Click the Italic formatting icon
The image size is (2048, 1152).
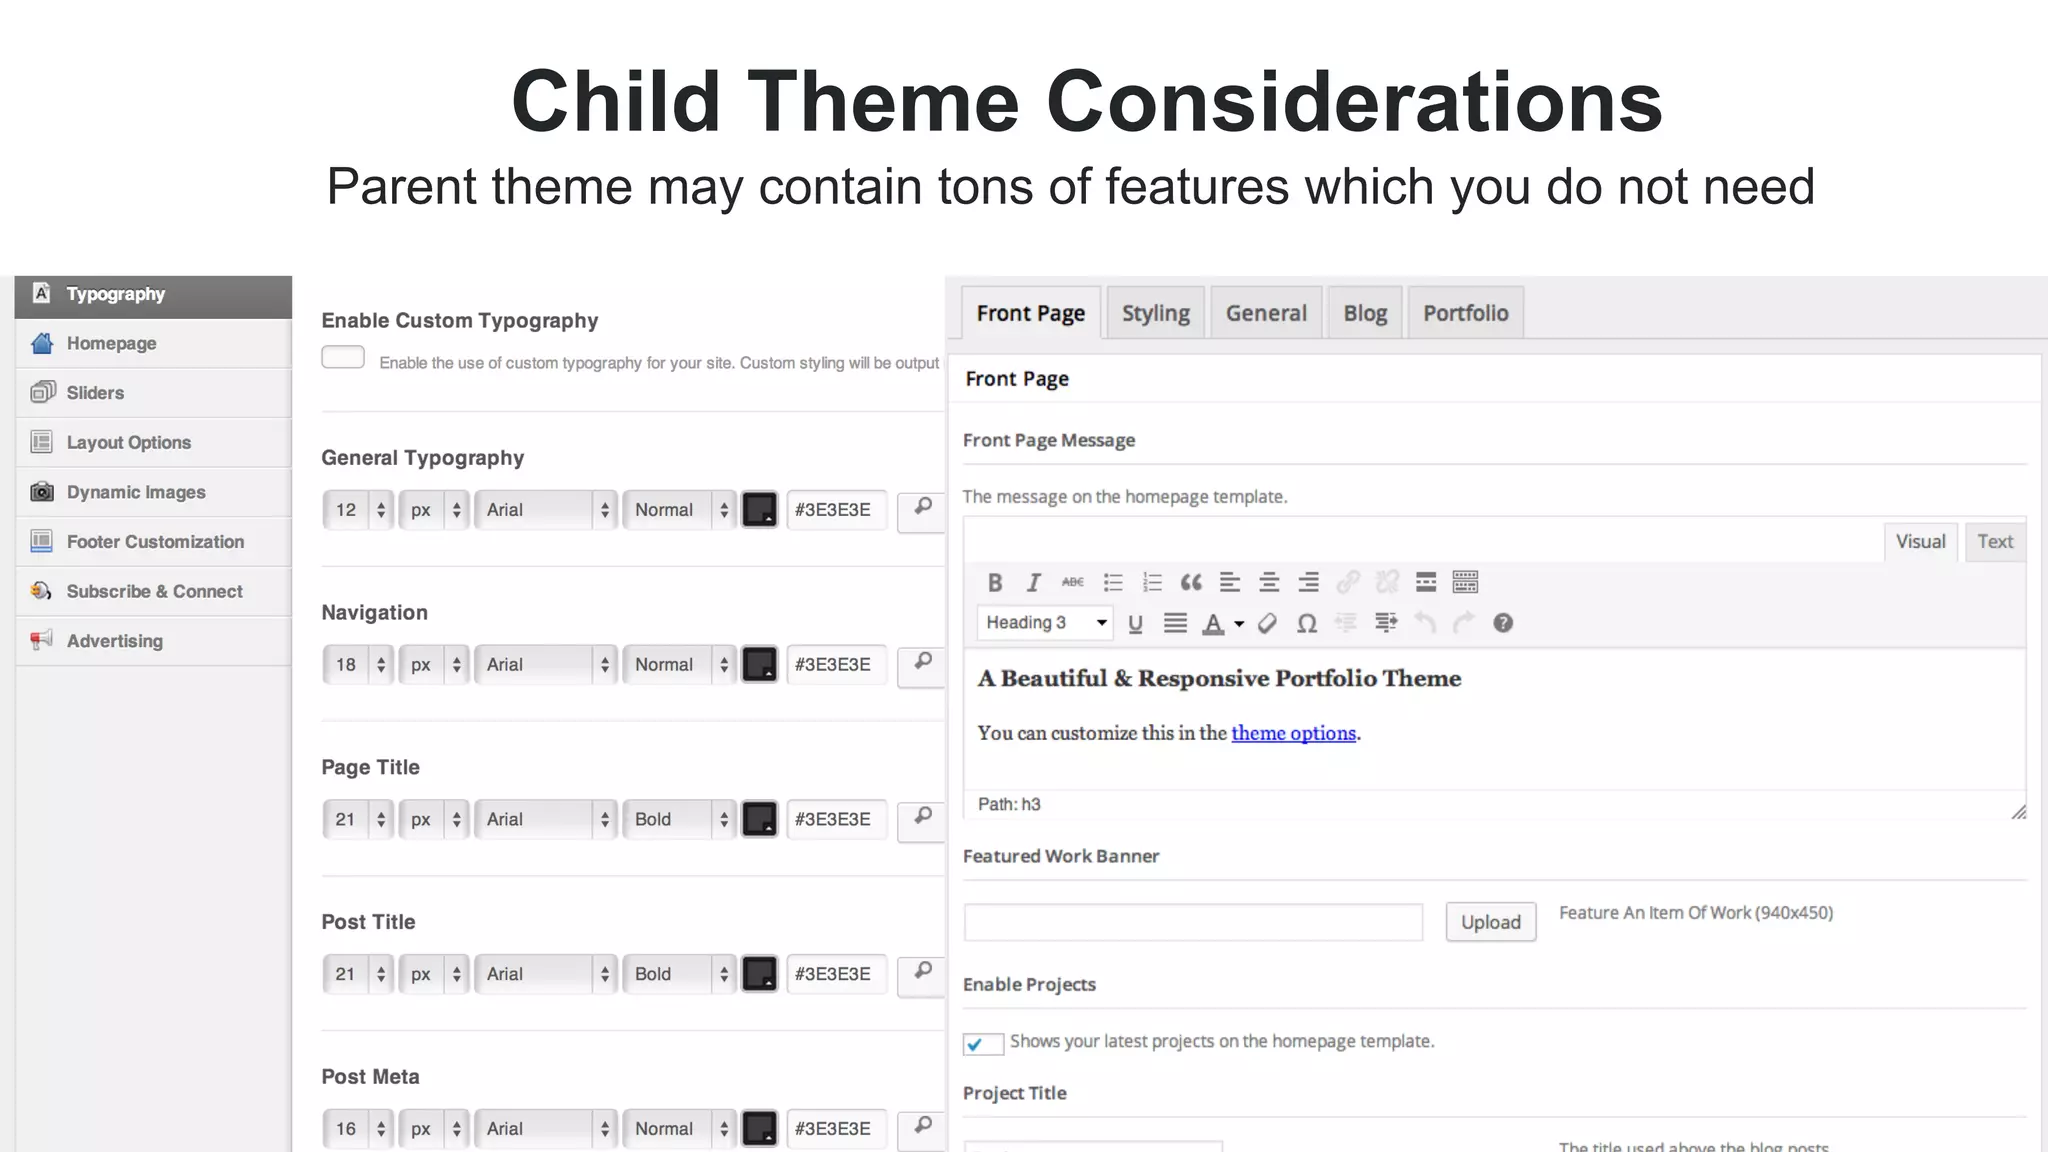[x=1033, y=582]
